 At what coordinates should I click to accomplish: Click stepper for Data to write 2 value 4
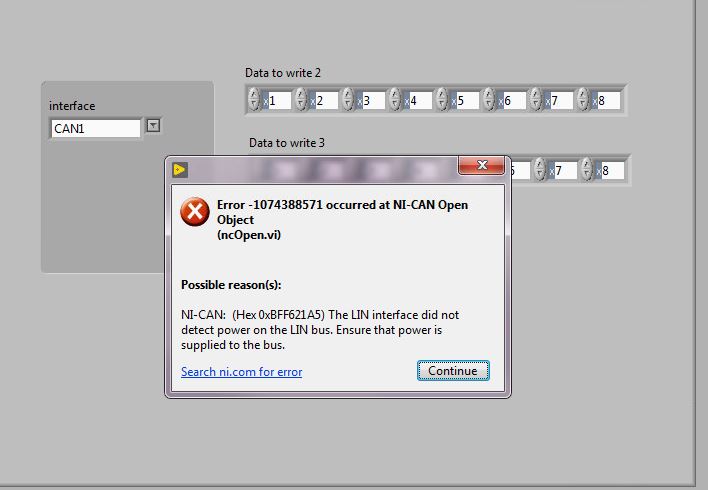(395, 99)
